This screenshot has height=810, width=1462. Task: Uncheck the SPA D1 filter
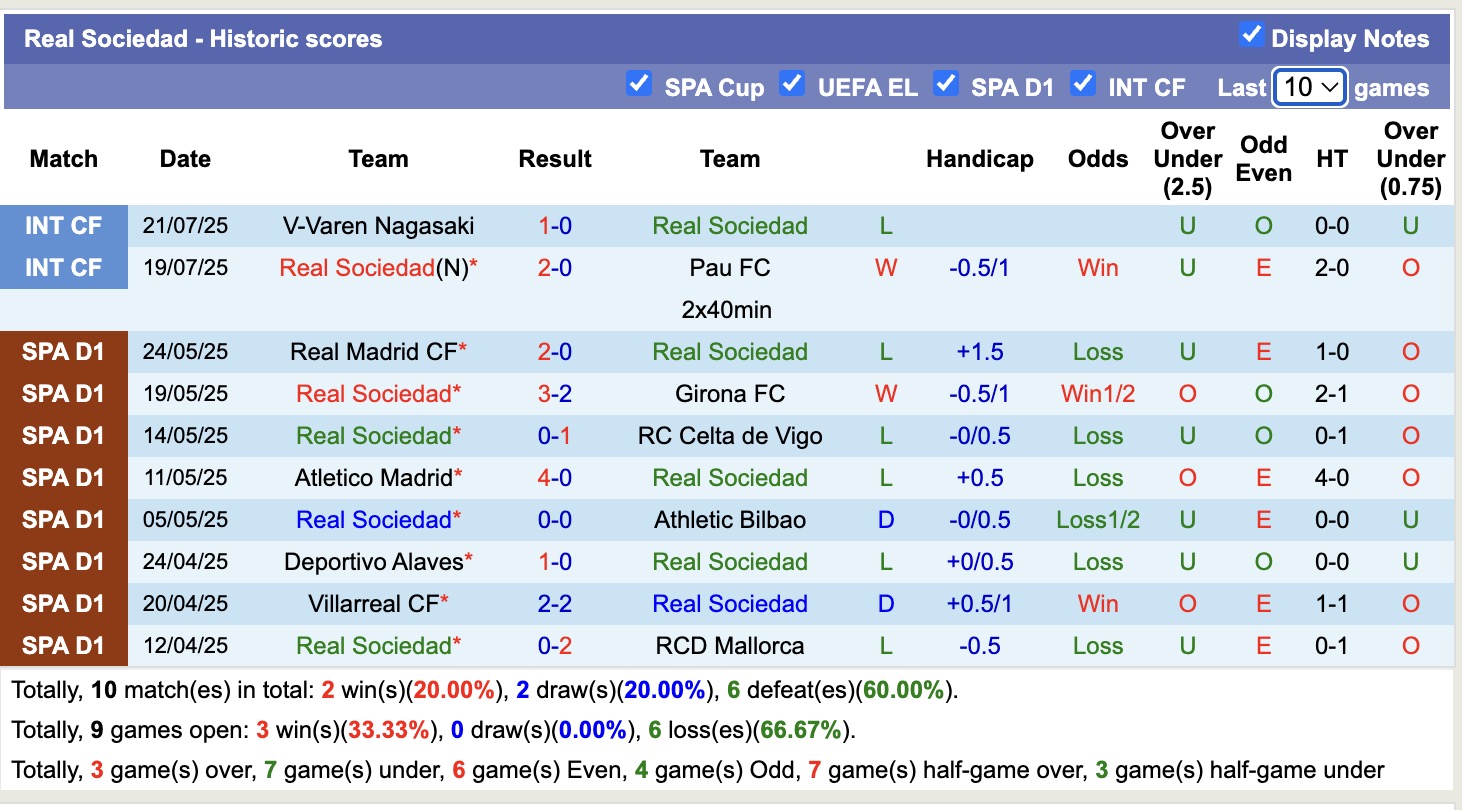coord(946,84)
